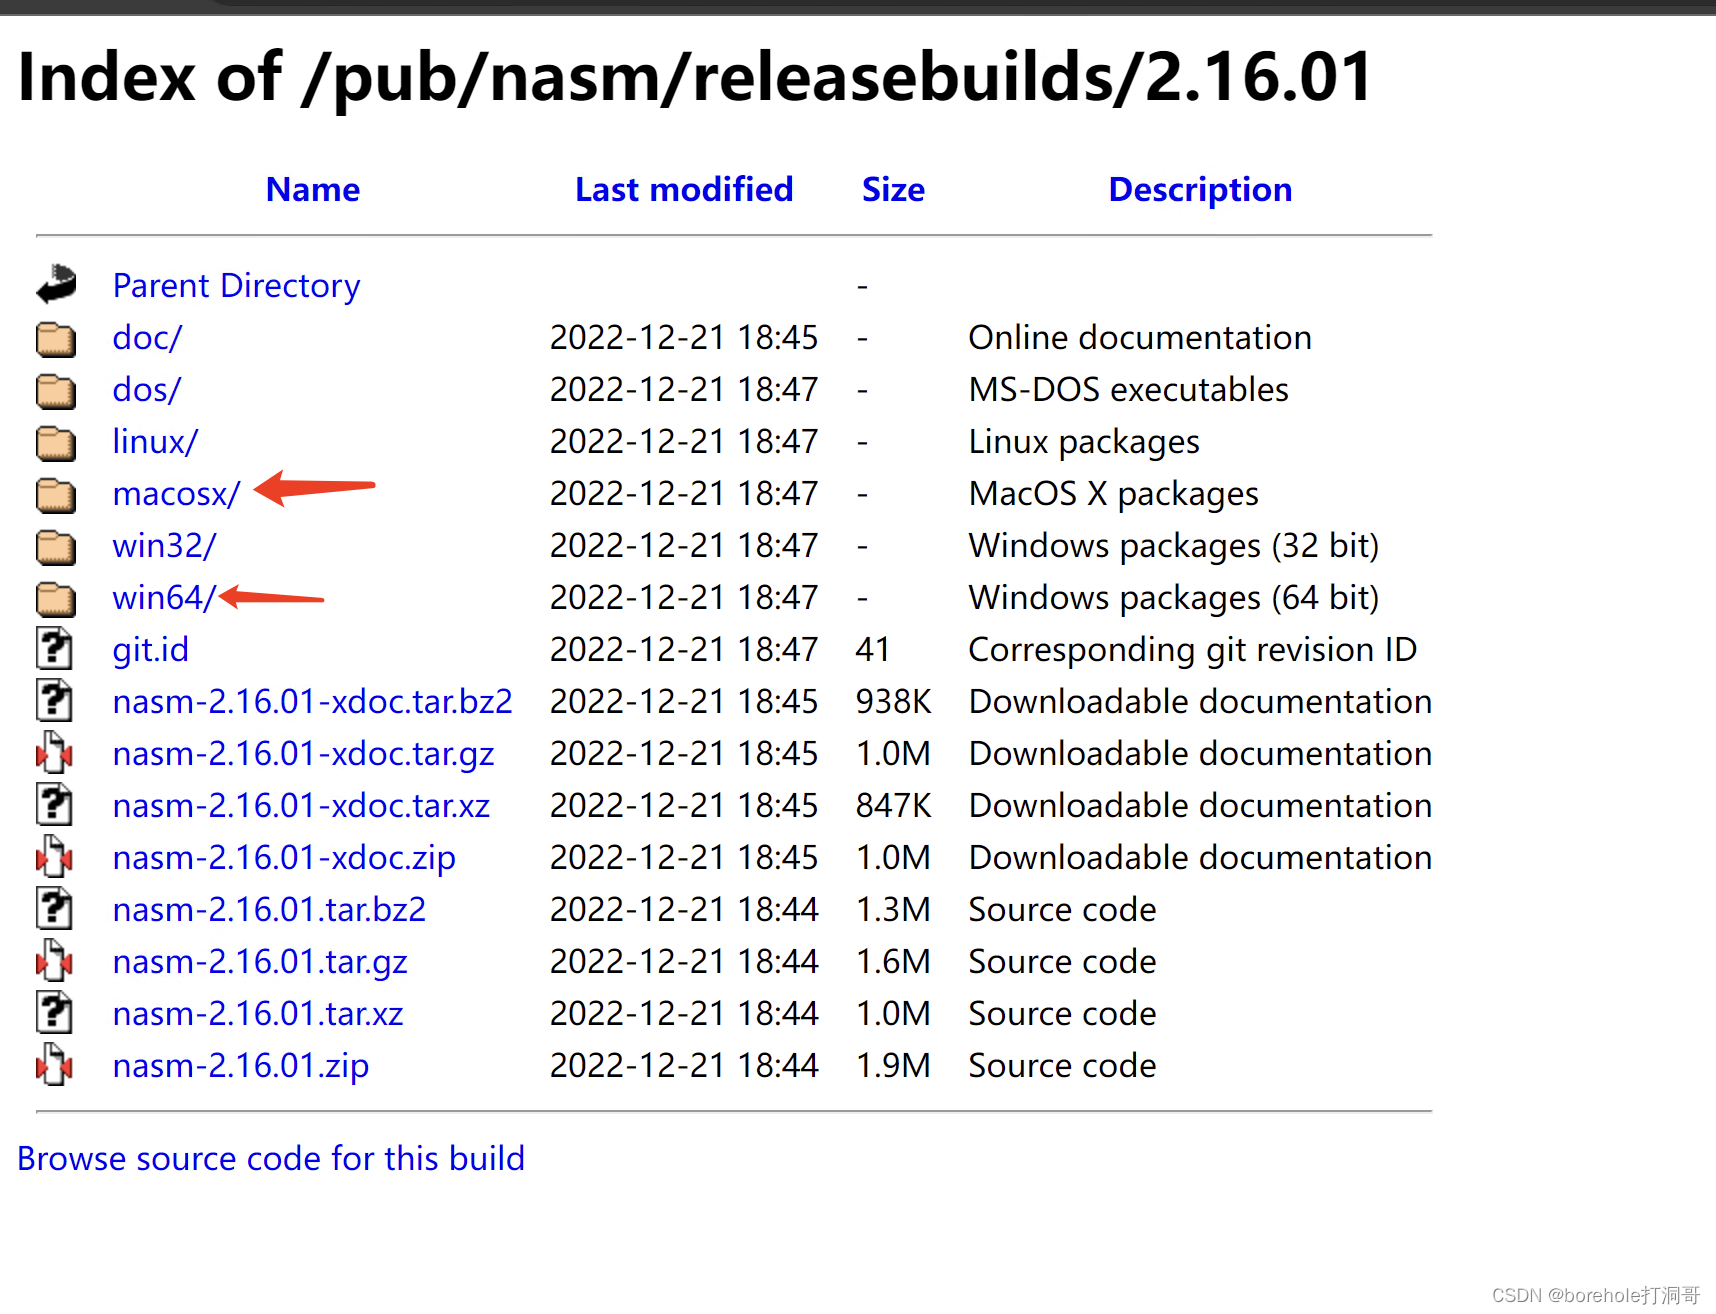Download nasm-2.16.01-xdoc.tar.gz link
This screenshot has width=1716, height=1314.
303,754
